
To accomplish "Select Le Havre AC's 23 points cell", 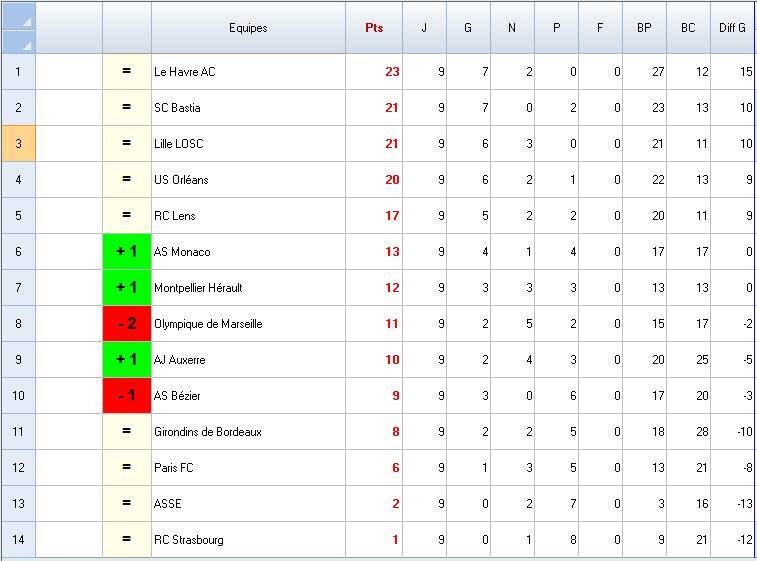I will (x=374, y=72).
